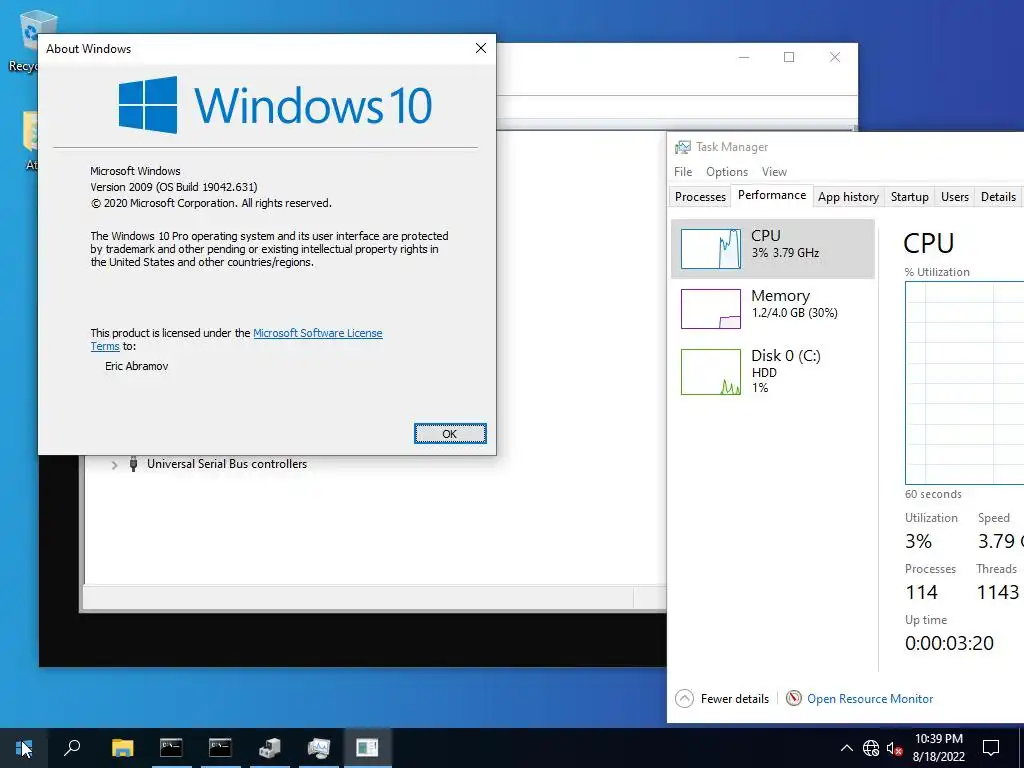Open muted volume tray icon

(x=894, y=748)
